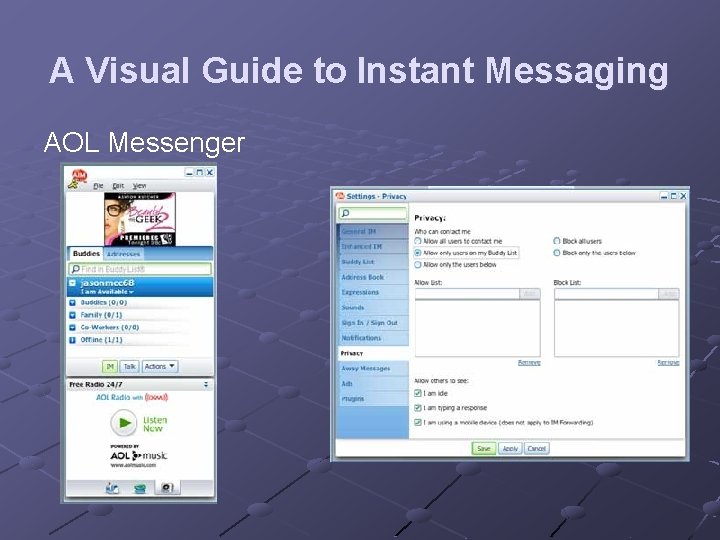Click the 'Listen Now' link

click(155, 424)
